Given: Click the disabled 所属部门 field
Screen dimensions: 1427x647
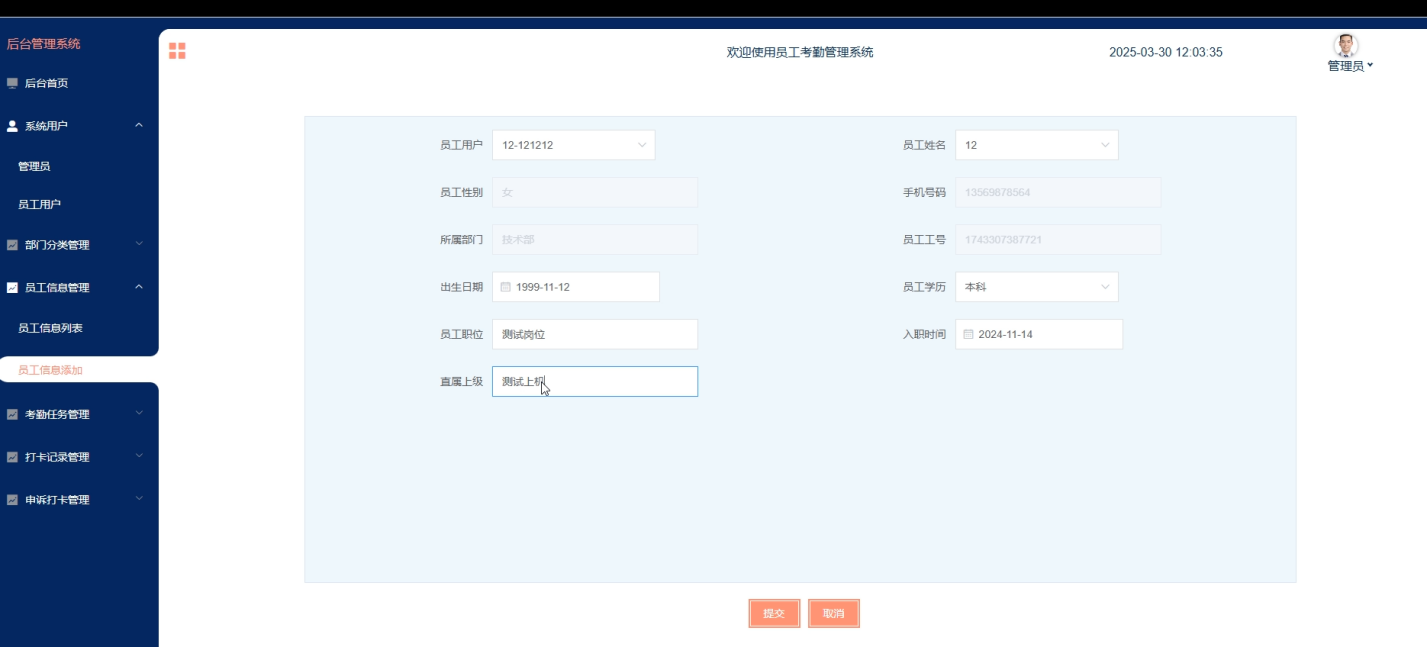Looking at the screenshot, I should pyautogui.click(x=595, y=239).
